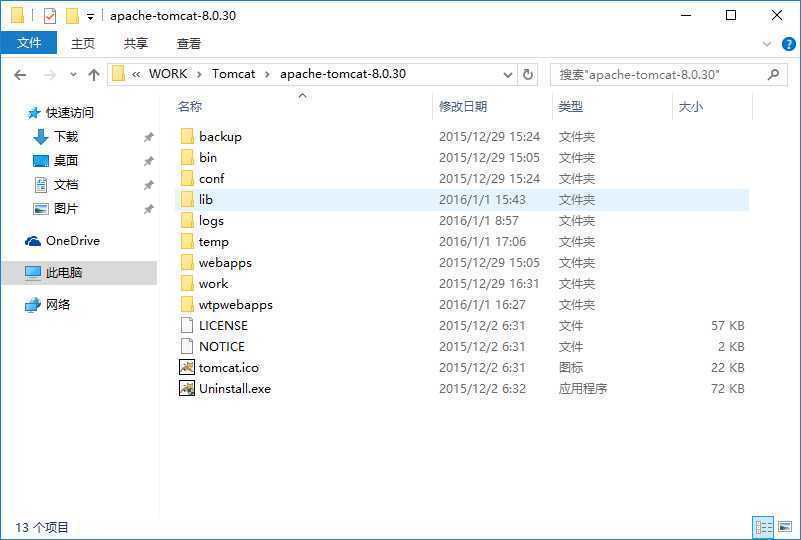Viewport: 801px width, 540px height.
Task: Select the LICENSE file icon
Action: point(187,325)
